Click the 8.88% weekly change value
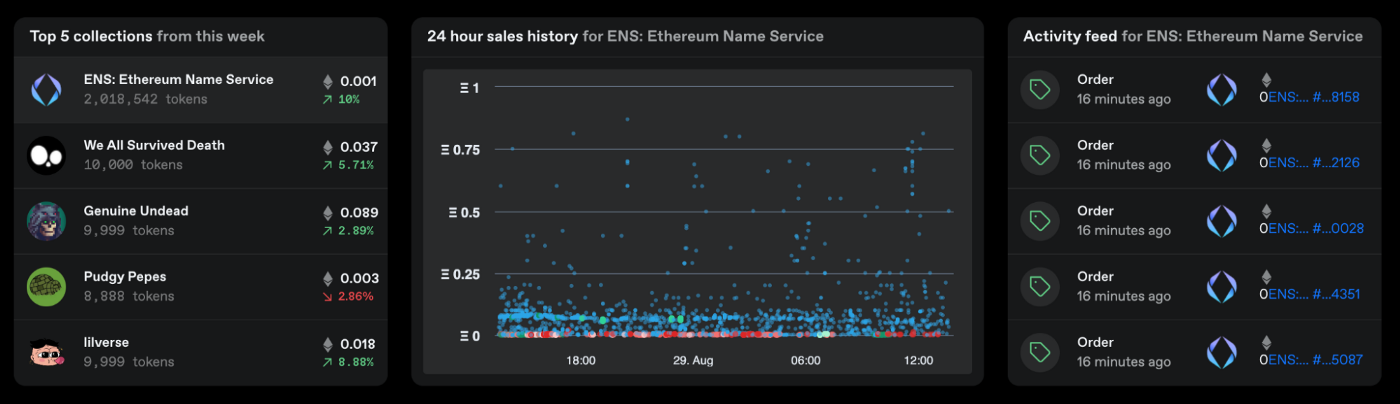This screenshot has width=1400, height=404. point(356,362)
